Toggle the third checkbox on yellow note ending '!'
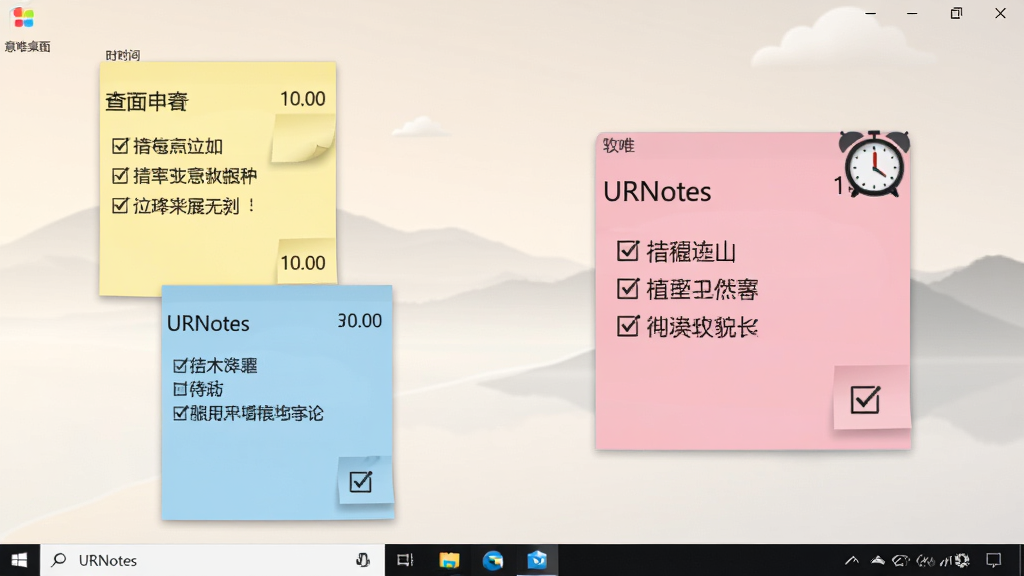 pyautogui.click(x=120, y=206)
